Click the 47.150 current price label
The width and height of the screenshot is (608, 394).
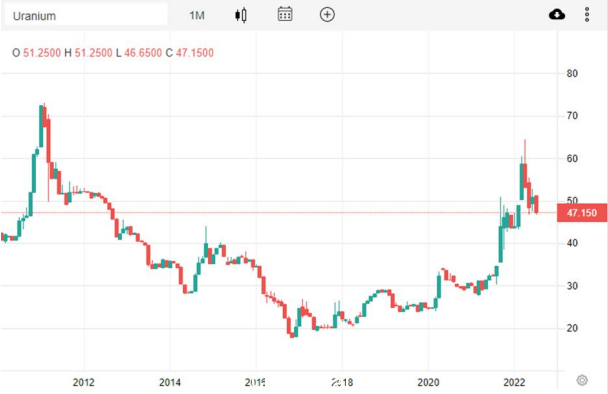tap(582, 213)
